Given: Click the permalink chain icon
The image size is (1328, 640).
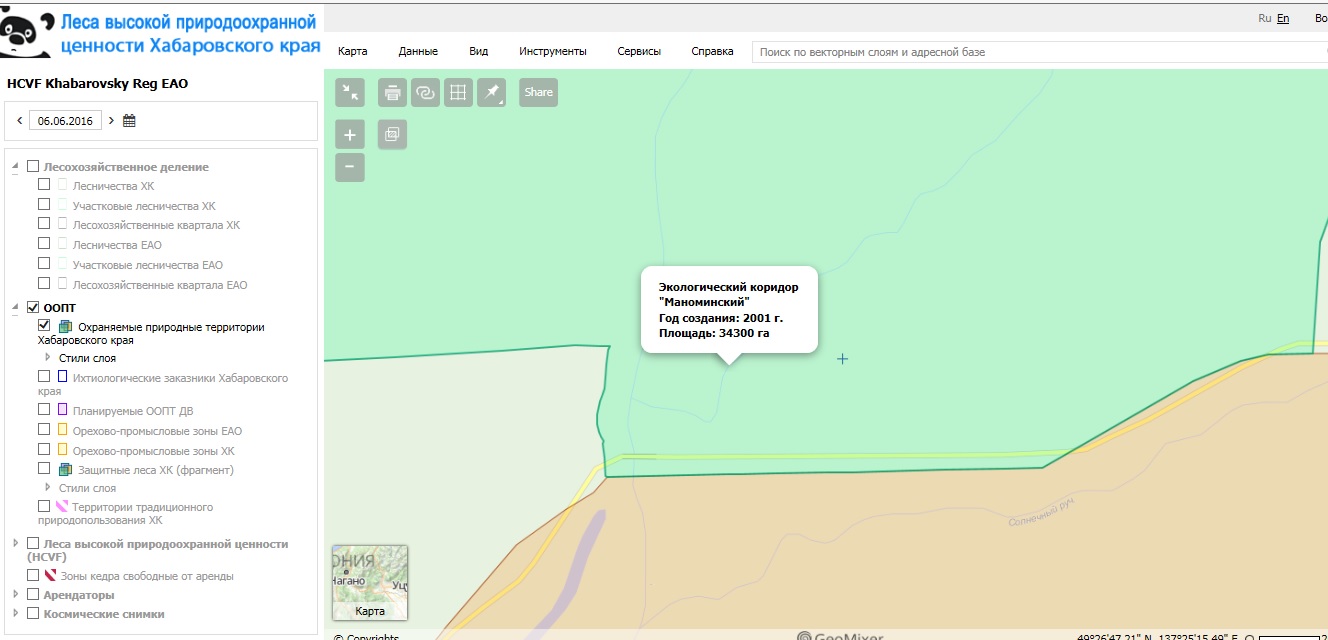Looking at the screenshot, I should pos(425,92).
